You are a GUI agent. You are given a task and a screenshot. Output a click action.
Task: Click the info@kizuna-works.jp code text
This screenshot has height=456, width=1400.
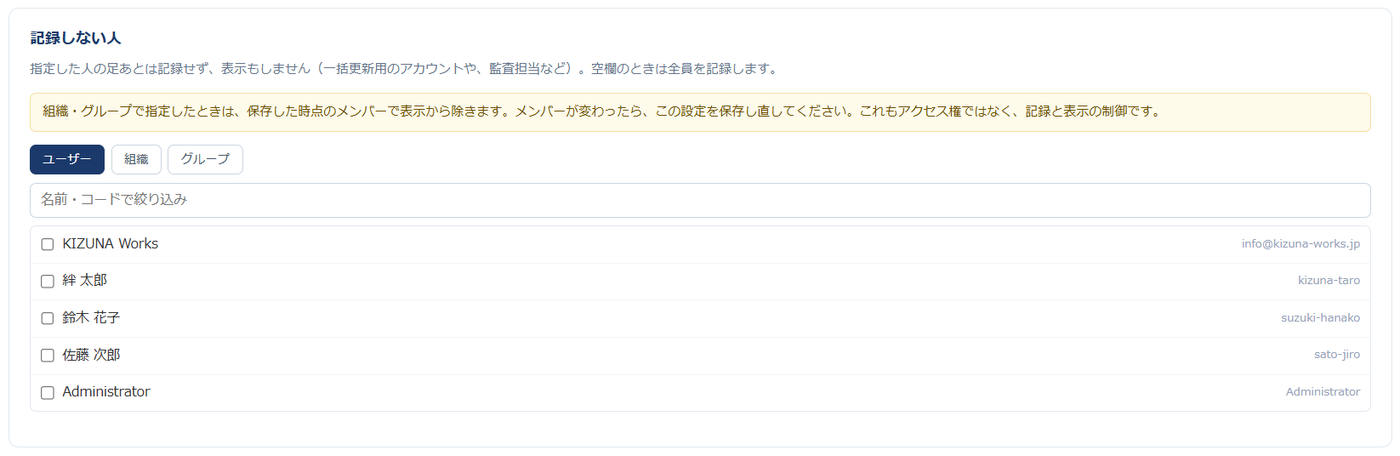(1301, 244)
